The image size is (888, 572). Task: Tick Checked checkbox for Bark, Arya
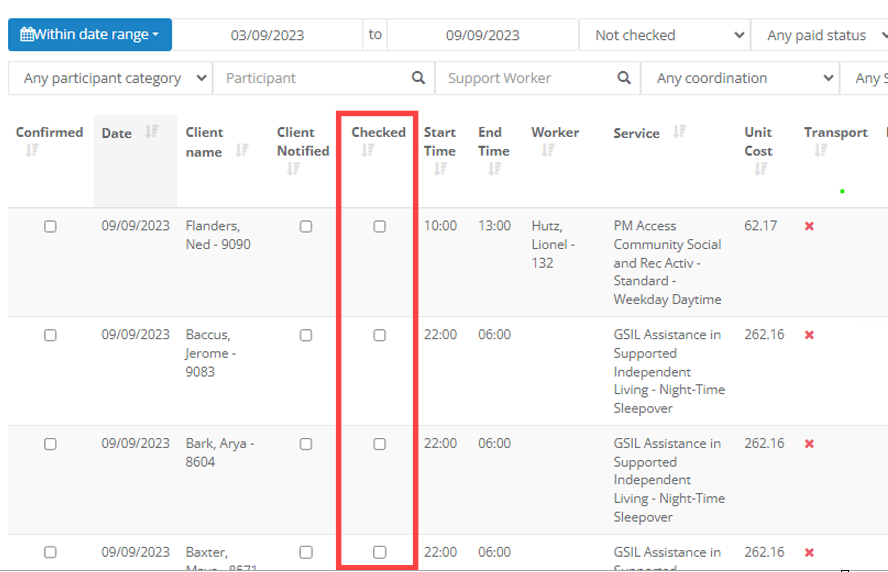tap(379, 444)
